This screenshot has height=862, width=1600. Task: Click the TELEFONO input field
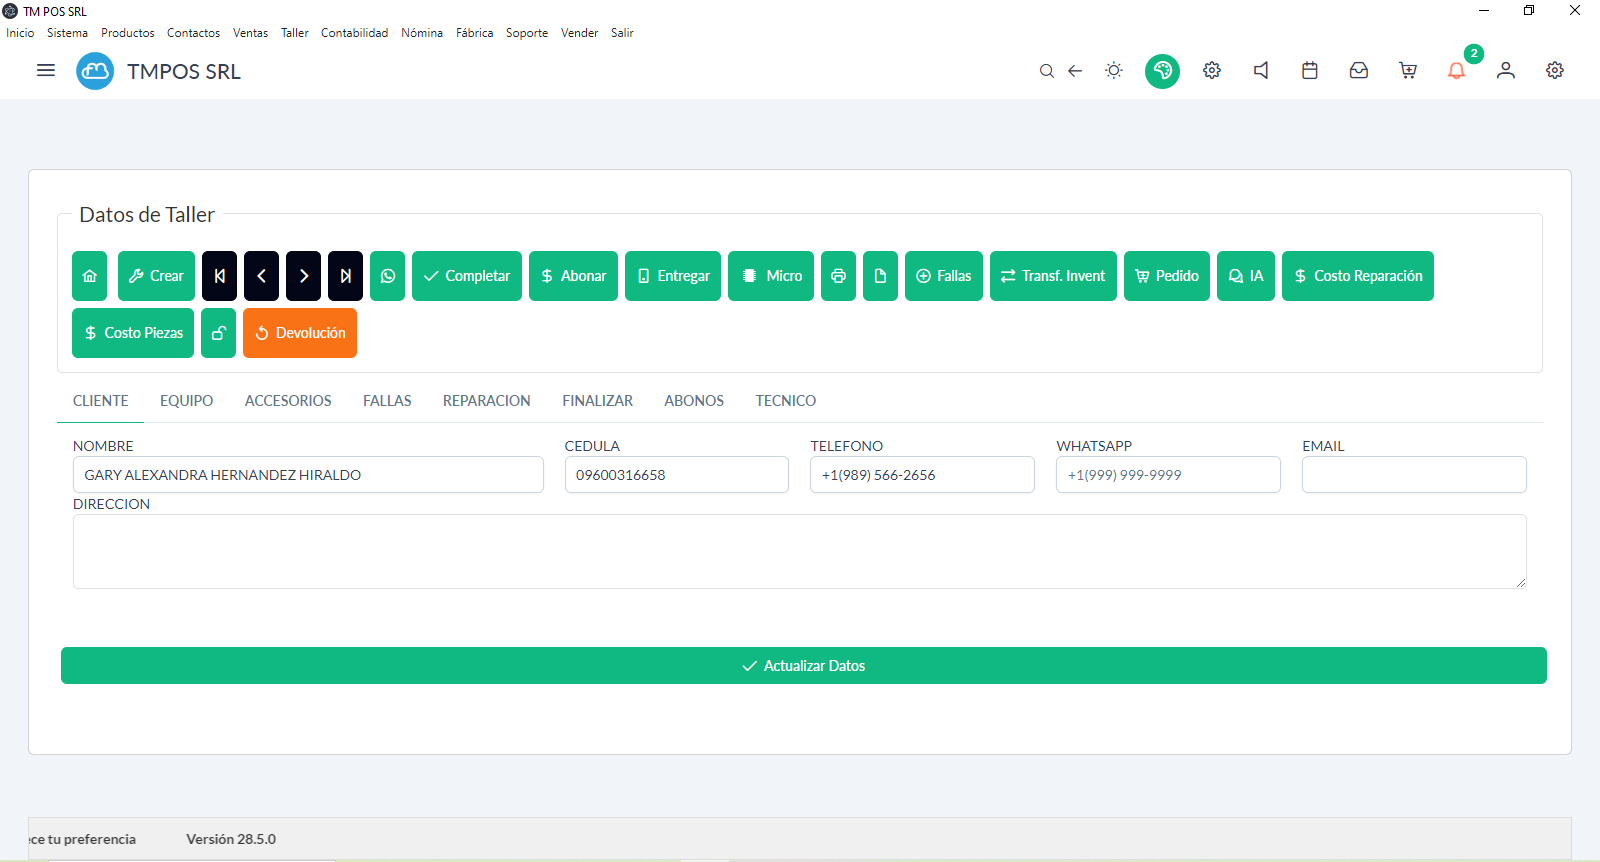click(x=922, y=475)
